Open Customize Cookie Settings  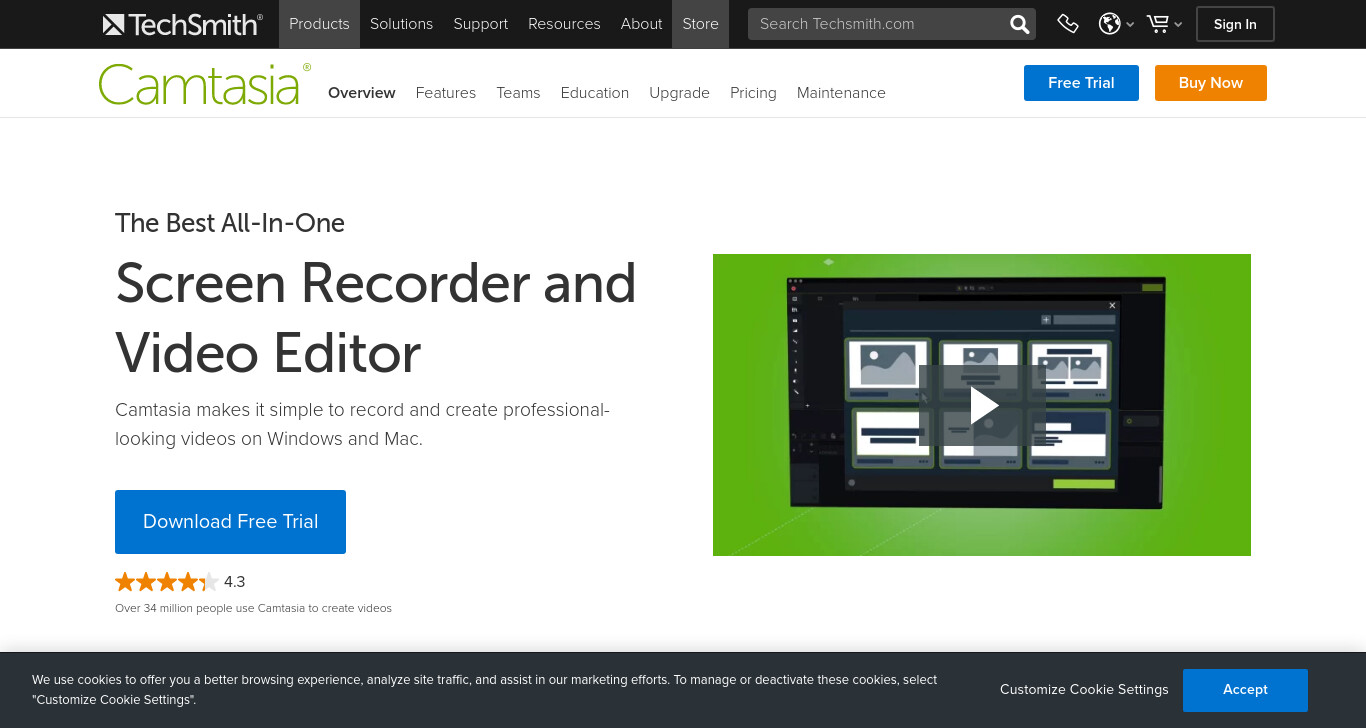click(1084, 690)
